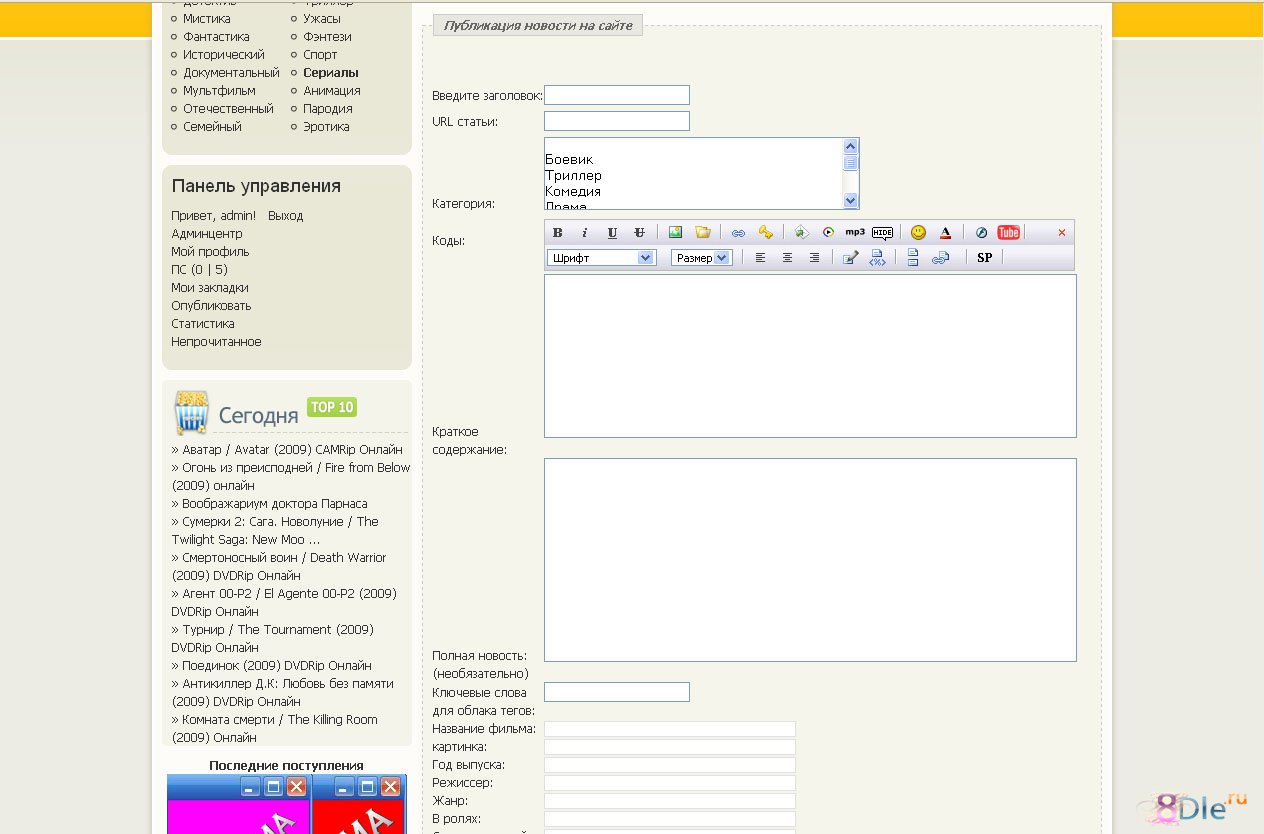Open the Документальный genre link
This screenshot has width=1264, height=834.
(231, 73)
